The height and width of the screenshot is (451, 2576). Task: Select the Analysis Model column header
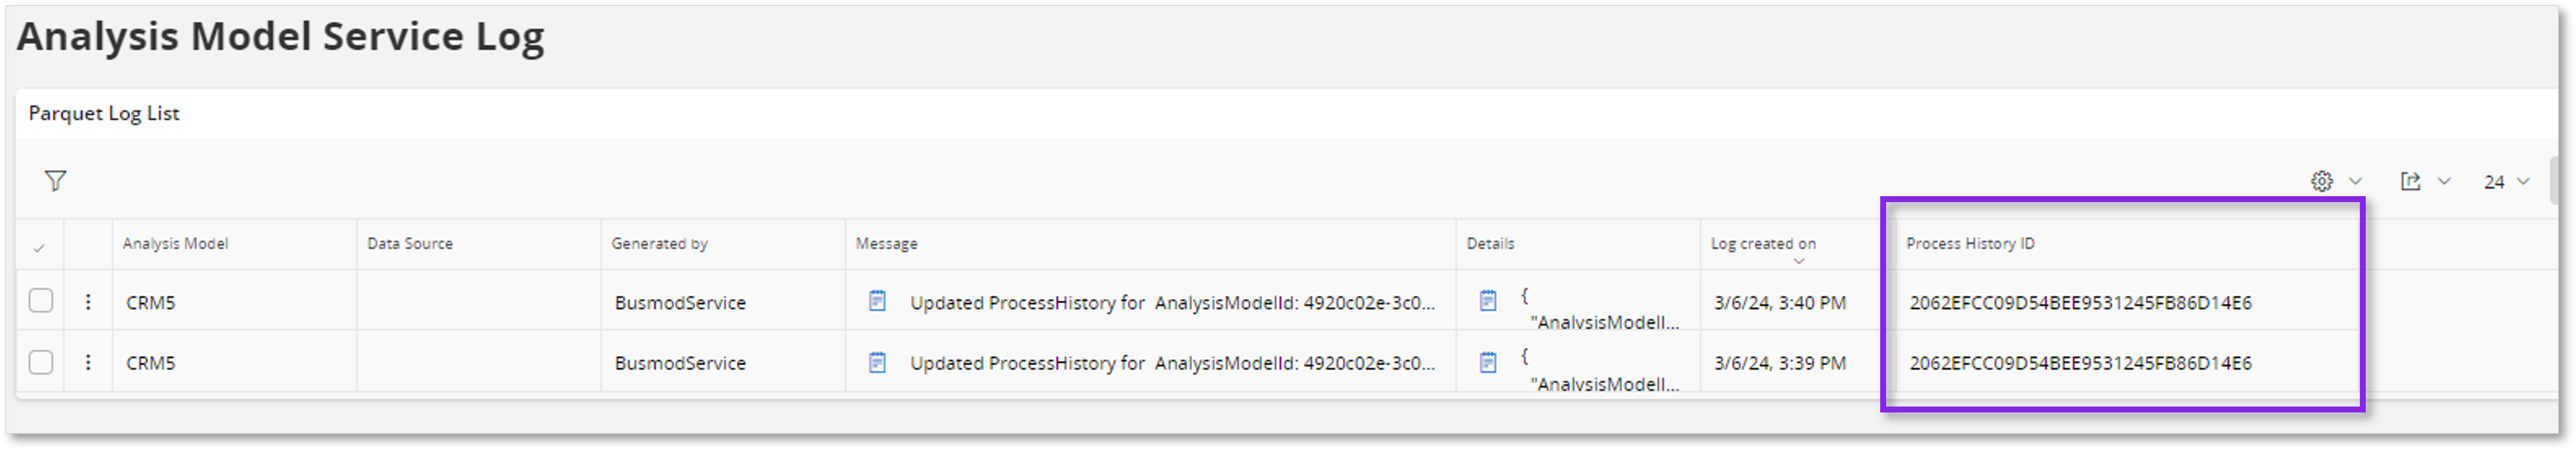[175, 243]
